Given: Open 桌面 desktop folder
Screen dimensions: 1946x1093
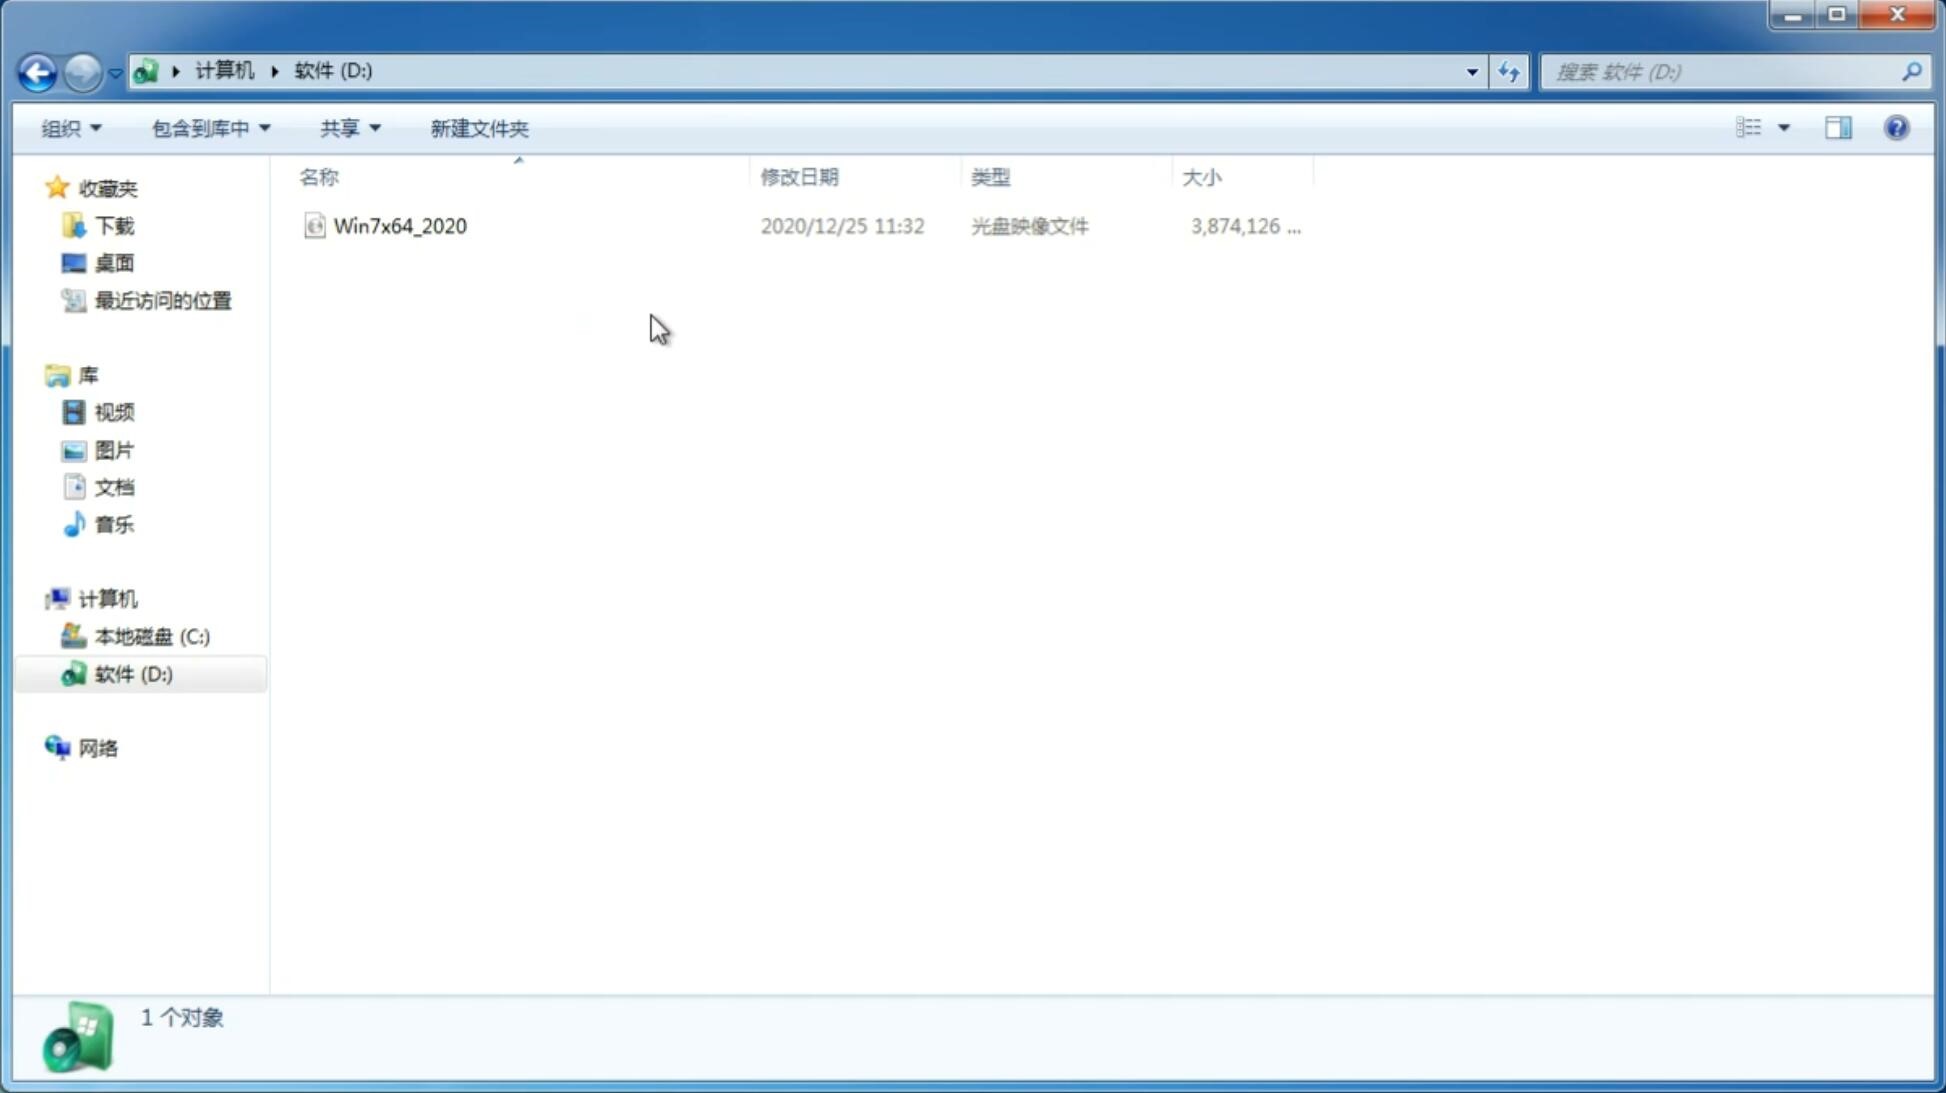Looking at the screenshot, I should (112, 262).
